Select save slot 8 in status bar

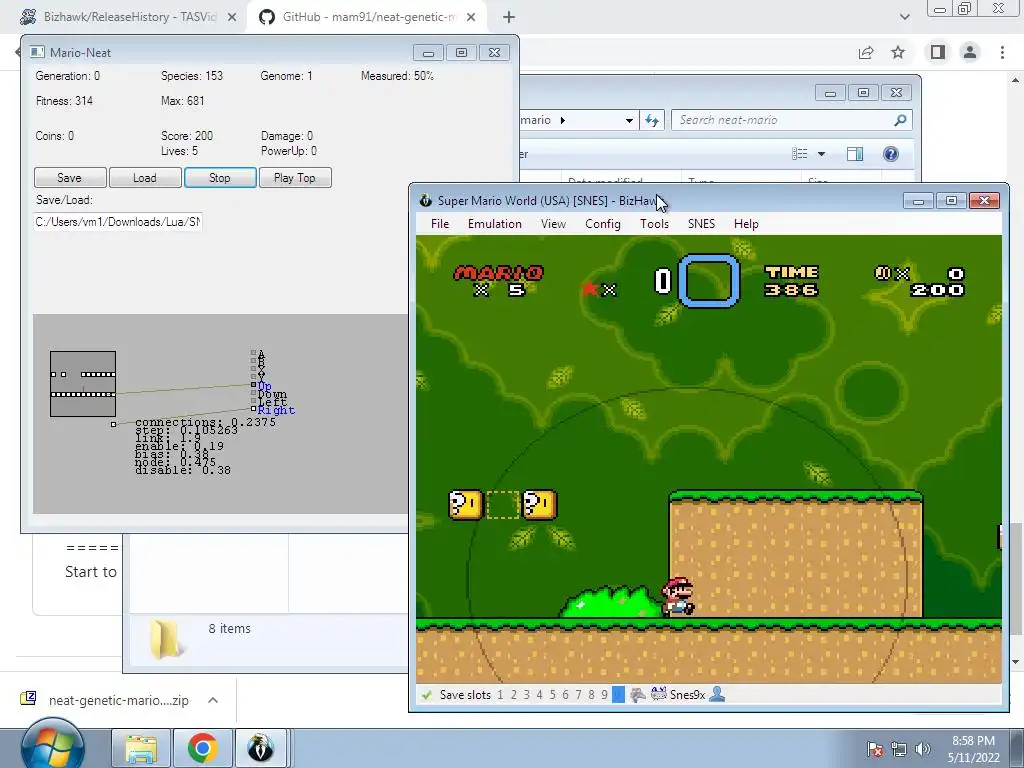[x=591, y=695]
